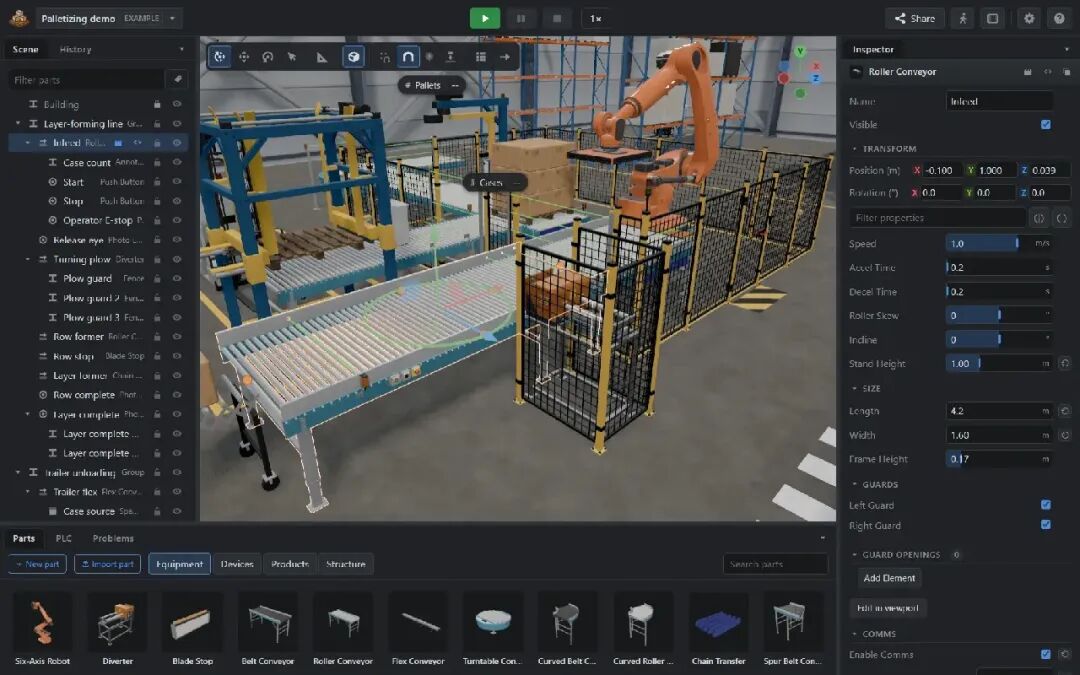Toggle the magnet snapping icon
Screen dimensions: 1080x675
[x=408, y=57]
